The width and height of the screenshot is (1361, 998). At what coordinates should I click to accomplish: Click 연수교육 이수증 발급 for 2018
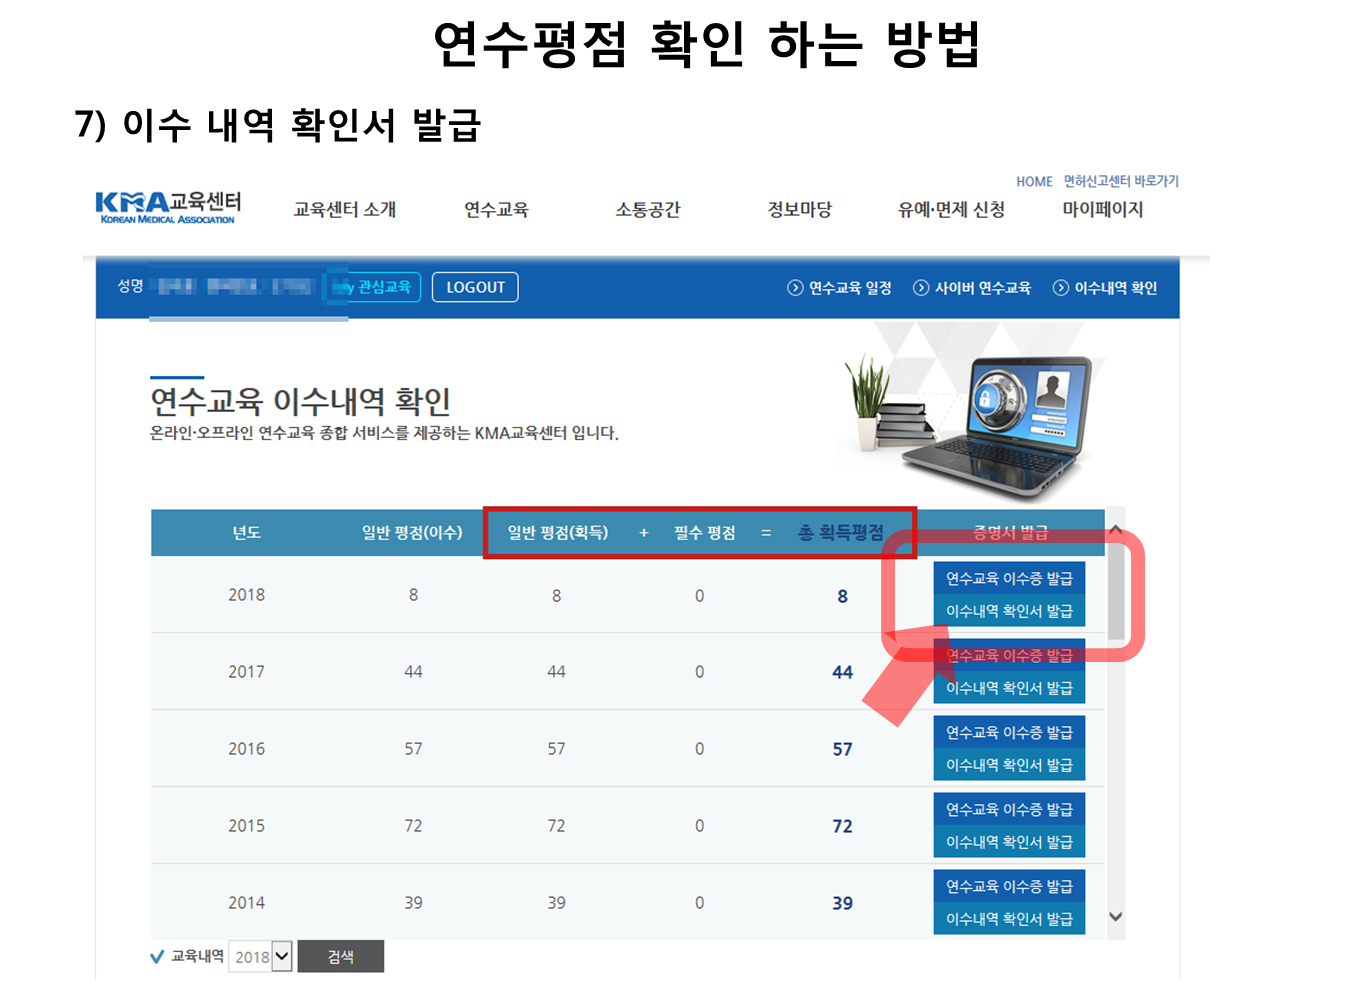(1008, 579)
